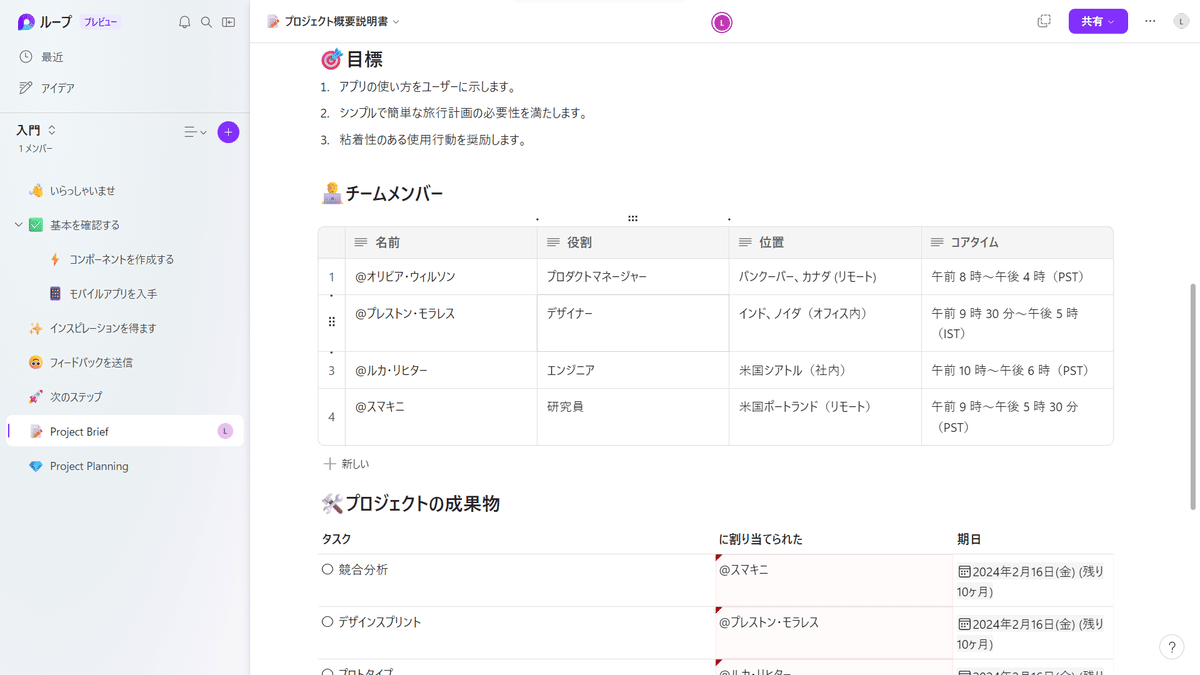Image resolution: width=1200 pixels, height=675 pixels.
Task: Add new row with ＋ 新しい
Action: 346,464
